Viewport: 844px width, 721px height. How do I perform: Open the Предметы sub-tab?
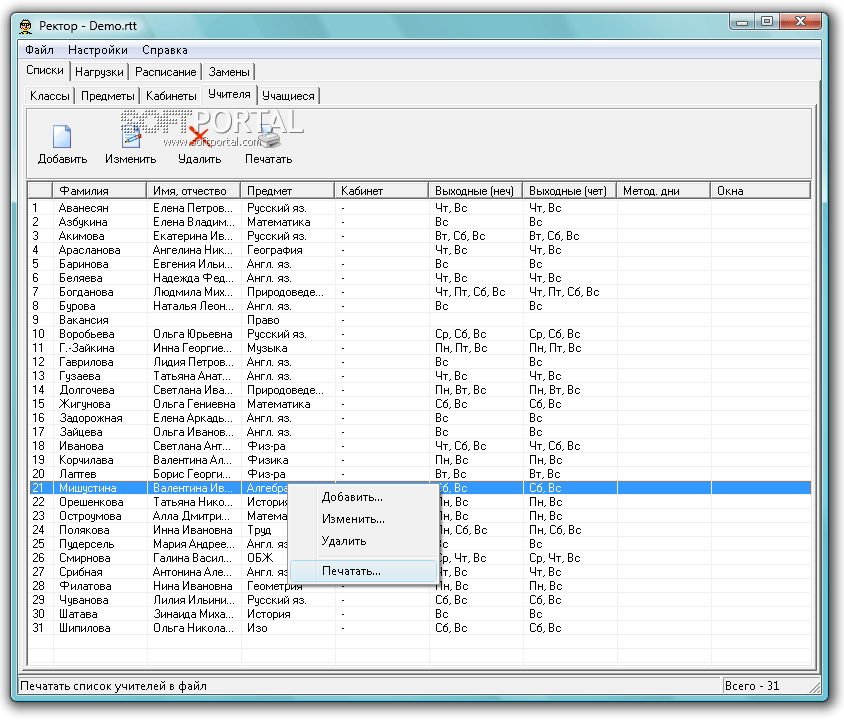click(108, 96)
